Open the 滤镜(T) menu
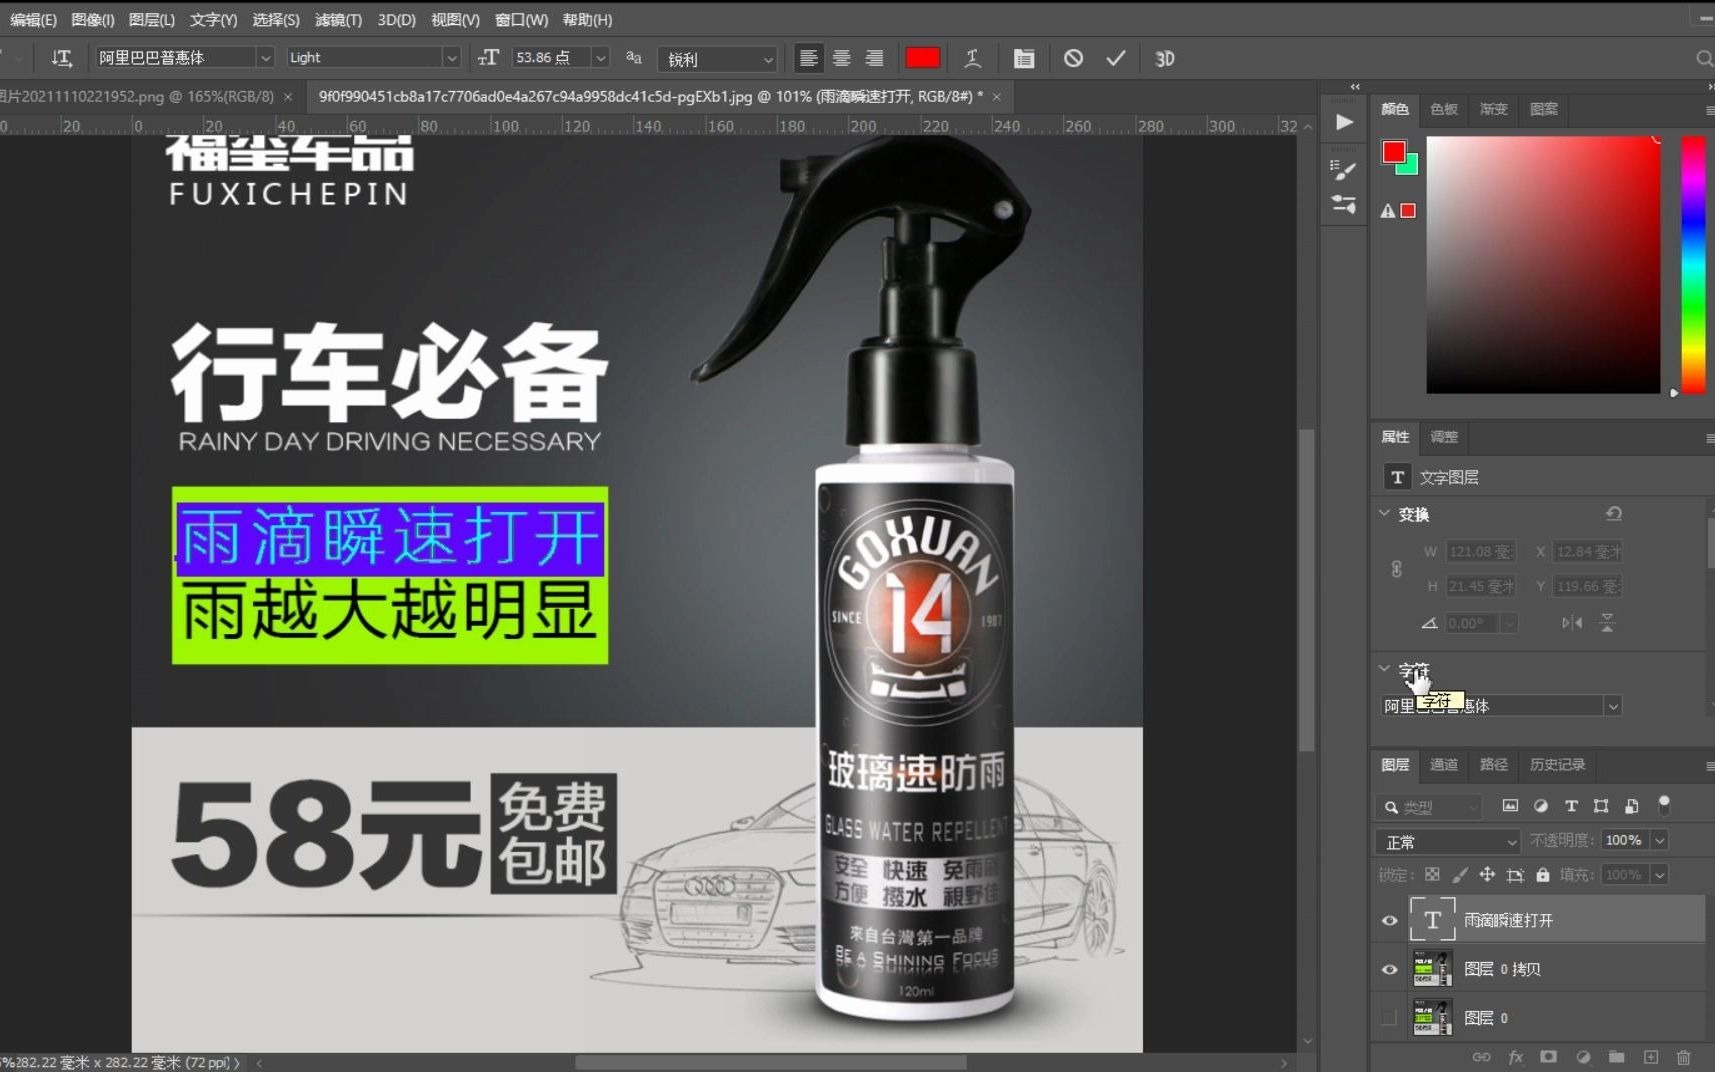Viewport: 1715px width, 1072px height. click(338, 19)
